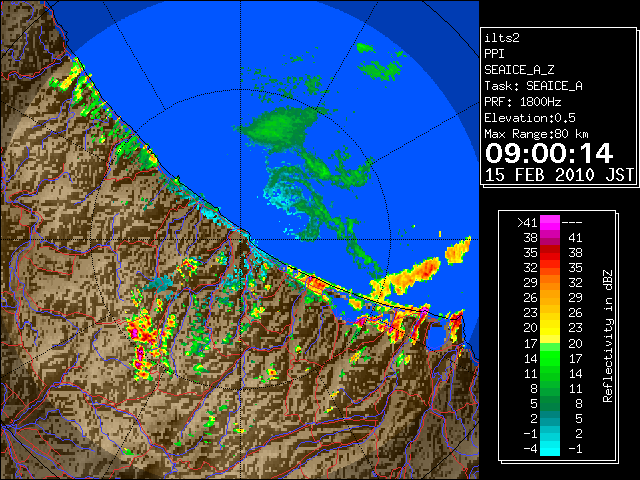The height and width of the screenshot is (480, 640).
Task: Click the 'Max Range:80 km' text
Action: (x=536, y=134)
